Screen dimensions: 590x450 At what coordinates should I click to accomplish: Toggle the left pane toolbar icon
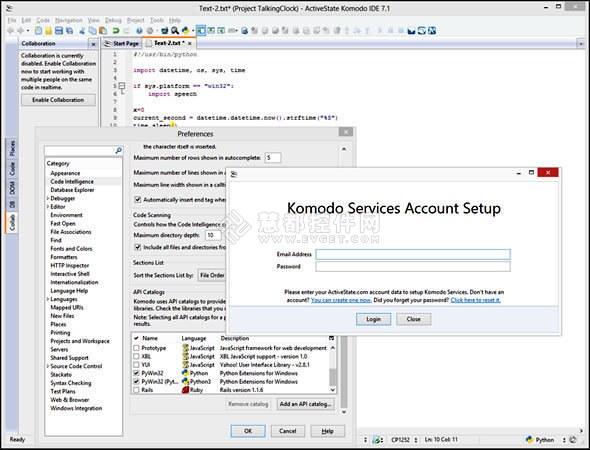(x=201, y=30)
